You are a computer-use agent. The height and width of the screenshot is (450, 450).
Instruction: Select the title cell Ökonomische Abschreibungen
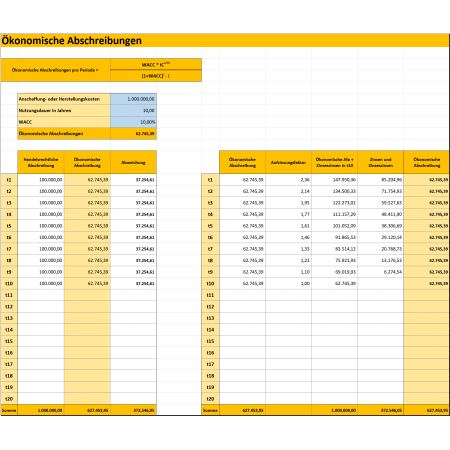(x=225, y=40)
